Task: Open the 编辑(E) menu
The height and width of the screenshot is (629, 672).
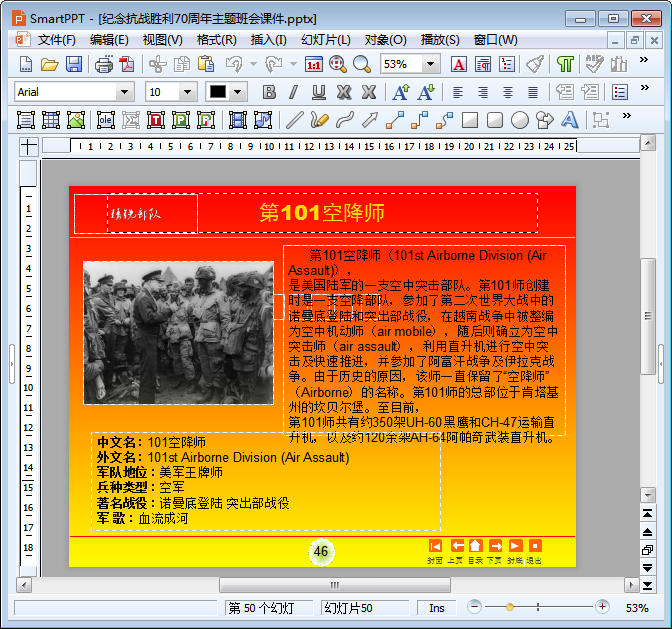Action: 109,40
